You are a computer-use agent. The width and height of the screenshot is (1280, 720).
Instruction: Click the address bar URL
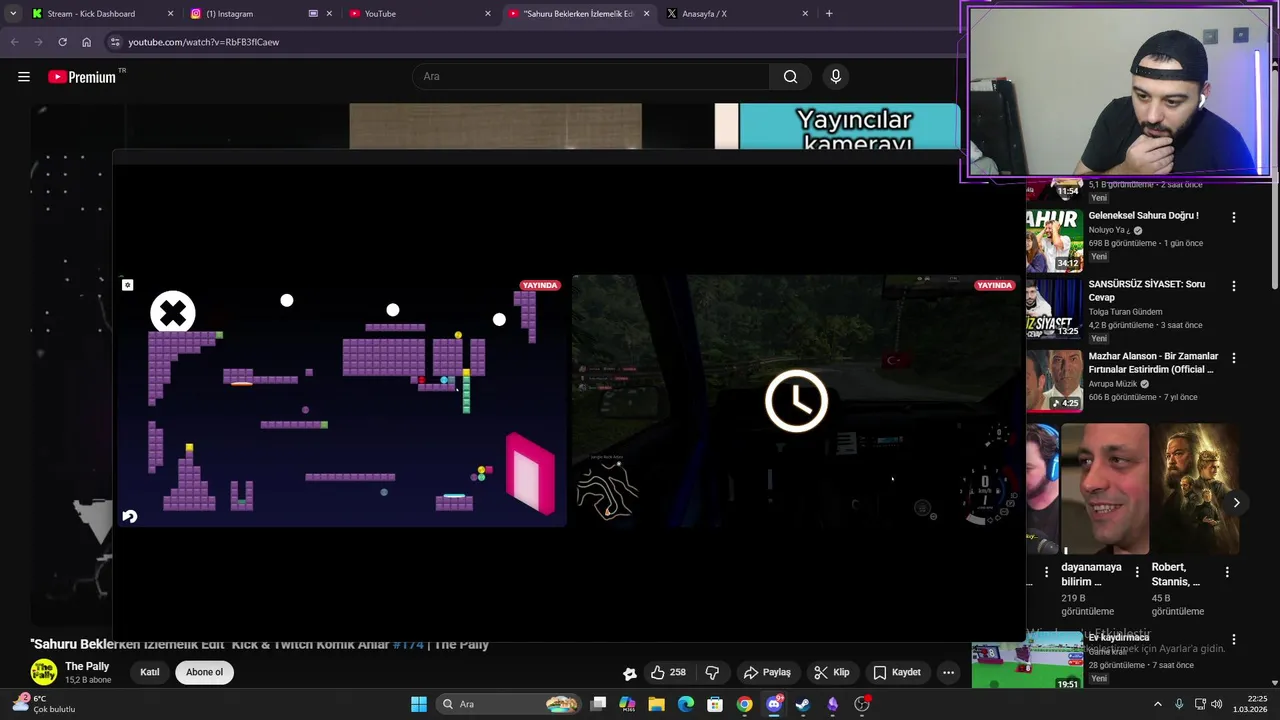204,42
